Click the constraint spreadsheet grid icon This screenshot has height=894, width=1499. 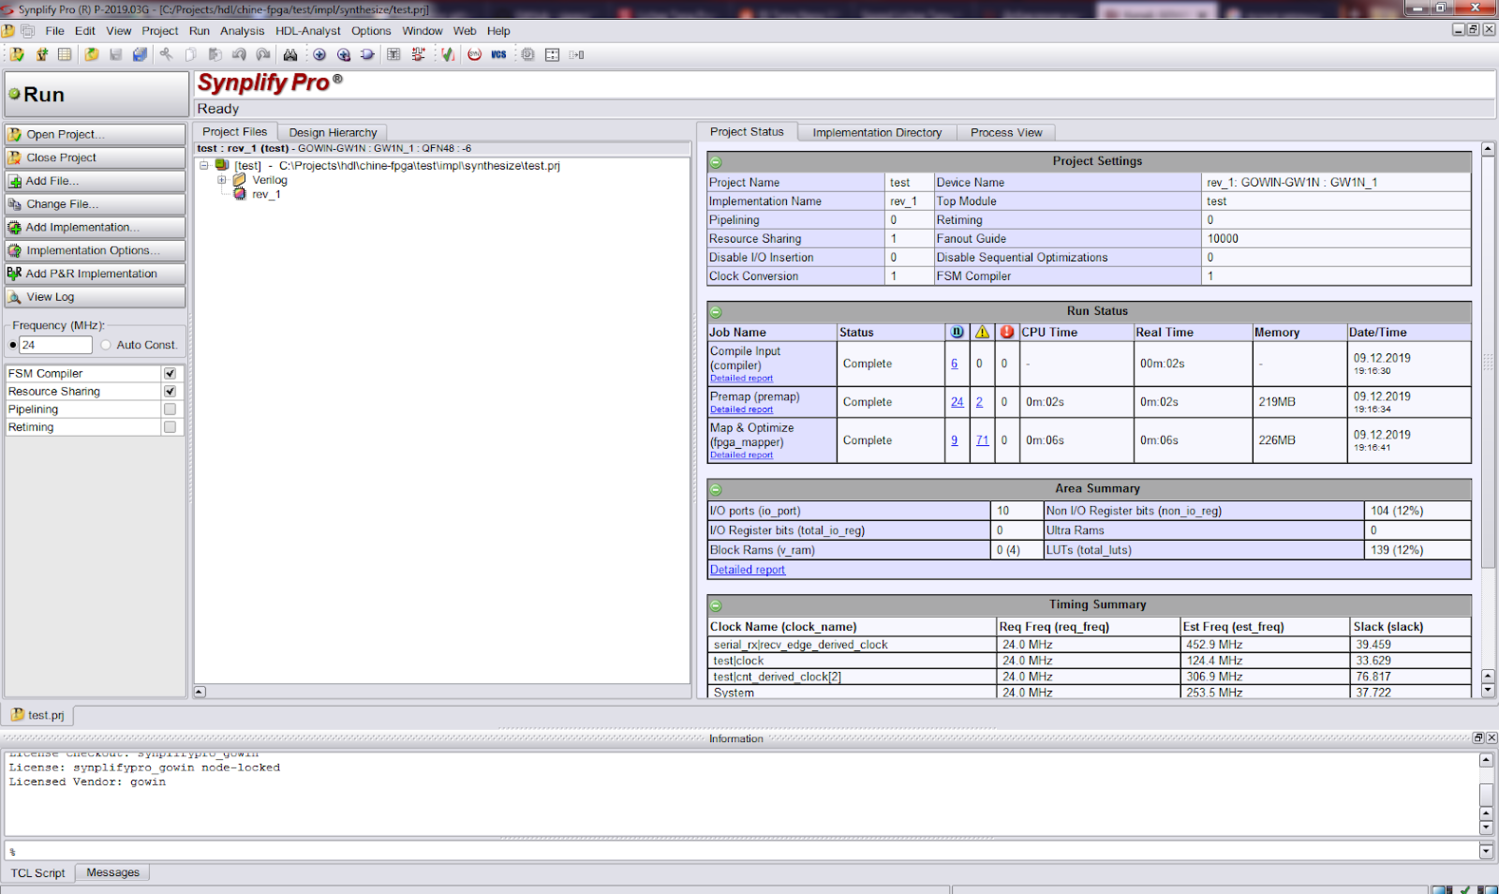point(65,55)
